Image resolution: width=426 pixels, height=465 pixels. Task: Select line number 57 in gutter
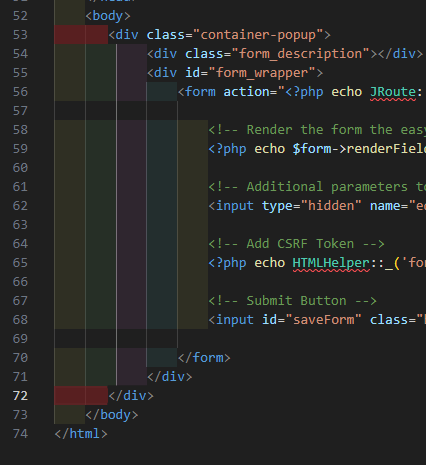click(20, 111)
